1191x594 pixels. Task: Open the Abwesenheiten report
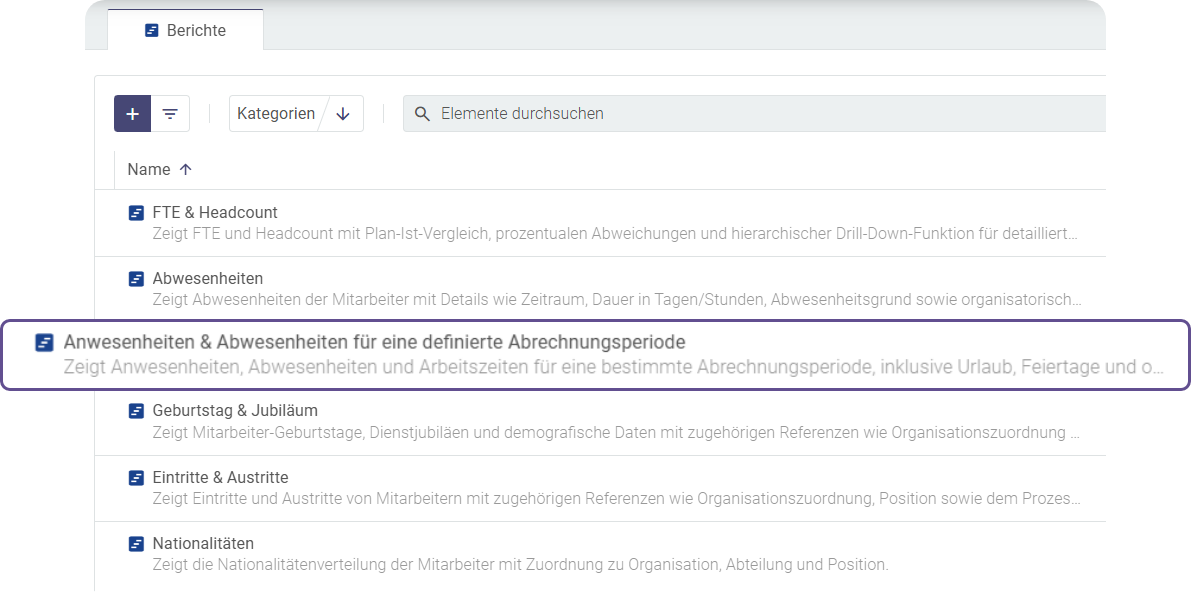tap(208, 279)
